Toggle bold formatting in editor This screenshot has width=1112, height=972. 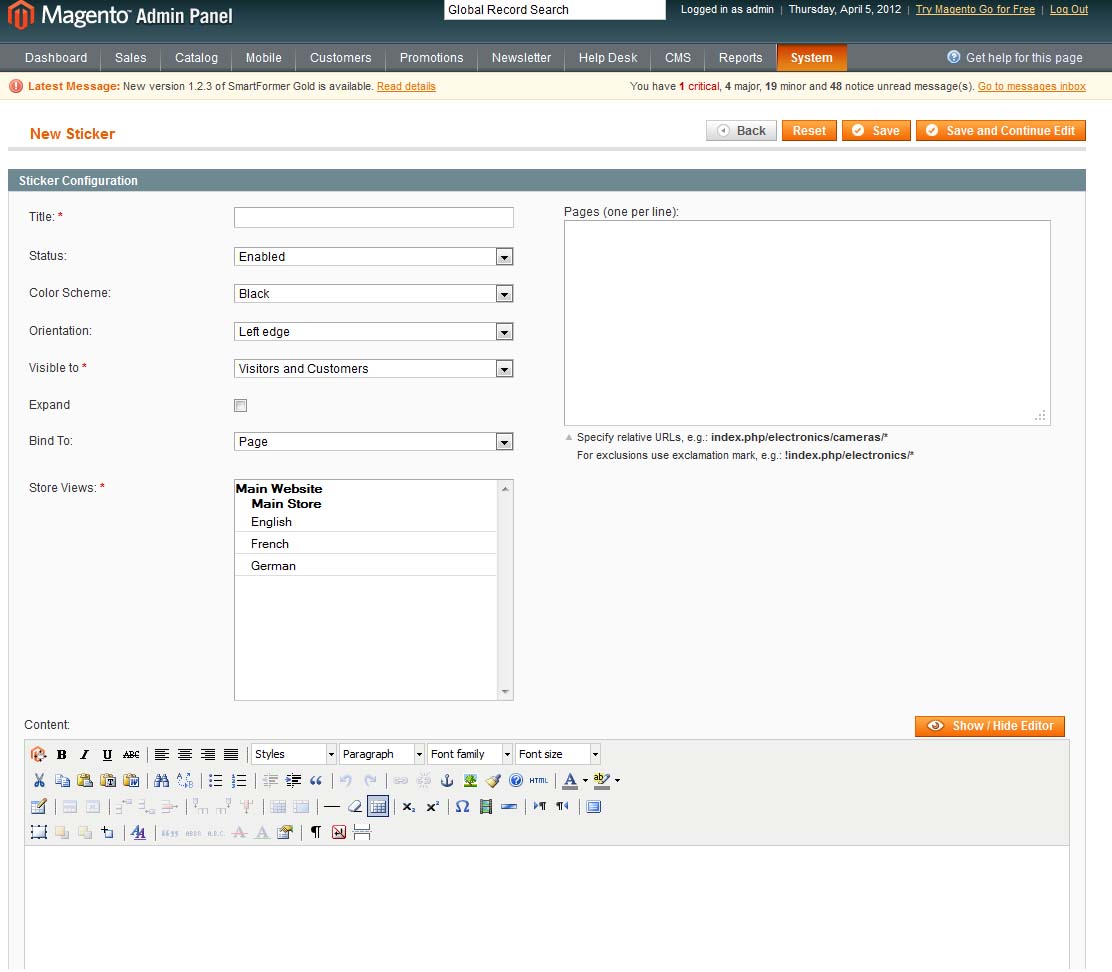62,755
